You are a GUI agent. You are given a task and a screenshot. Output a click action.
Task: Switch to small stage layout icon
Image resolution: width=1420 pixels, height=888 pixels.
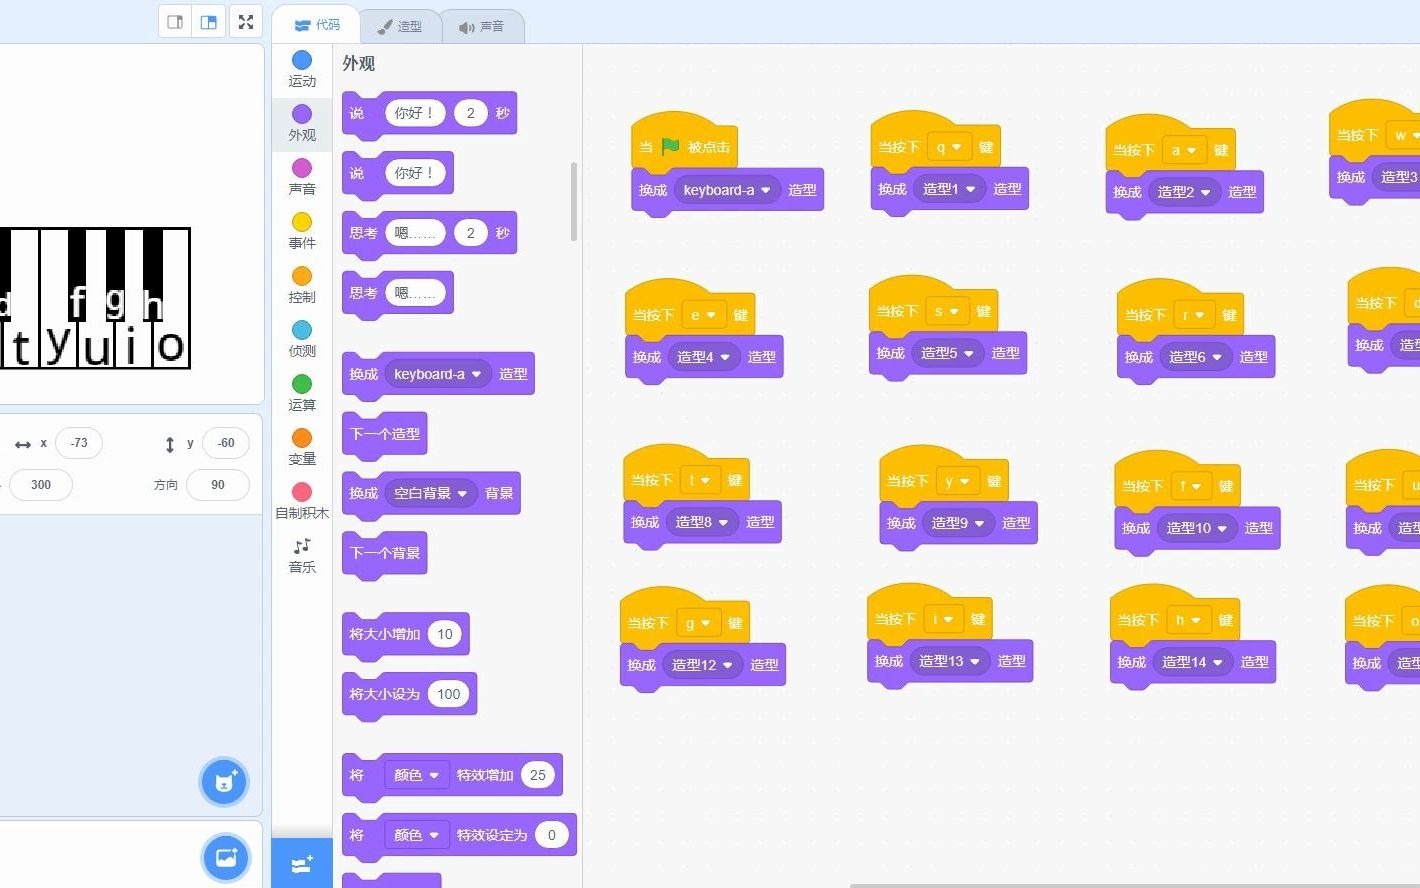tap(175, 22)
